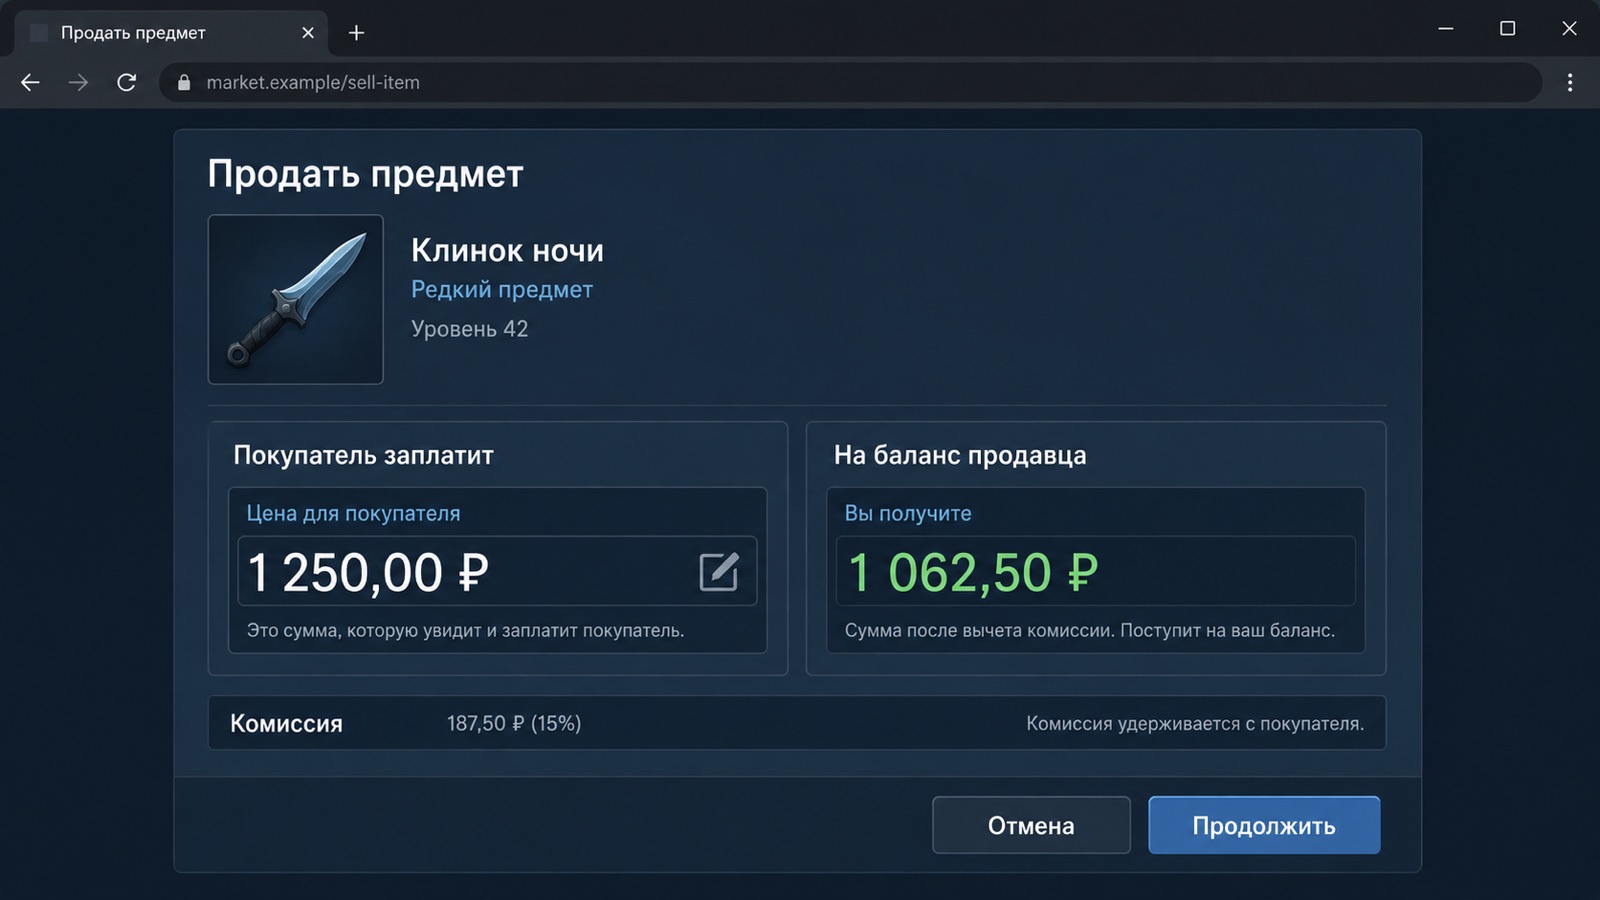The height and width of the screenshot is (900, 1600).
Task: Reload the page with the refresh icon
Action: coord(126,83)
